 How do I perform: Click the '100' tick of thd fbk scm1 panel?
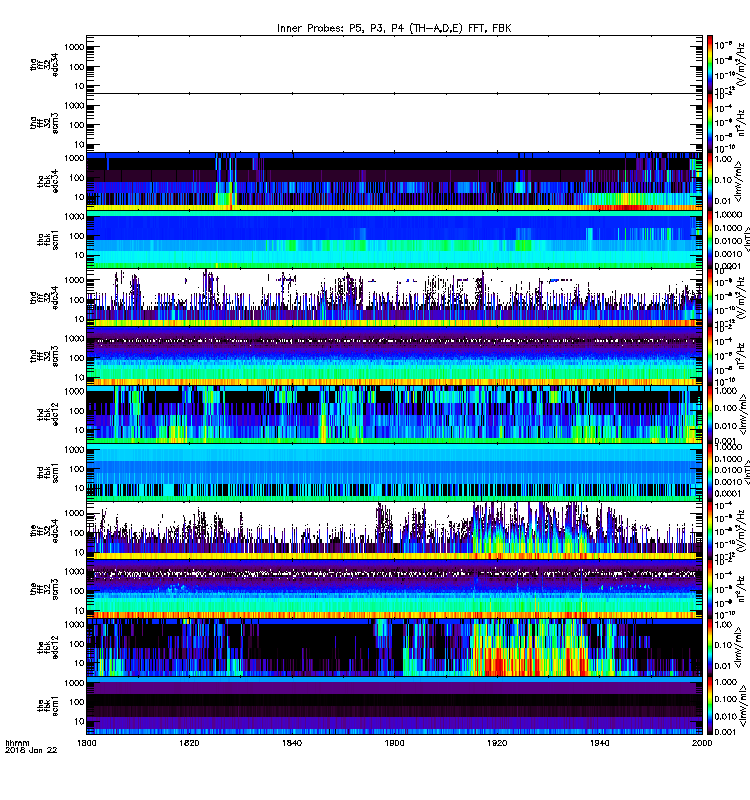[77, 469]
